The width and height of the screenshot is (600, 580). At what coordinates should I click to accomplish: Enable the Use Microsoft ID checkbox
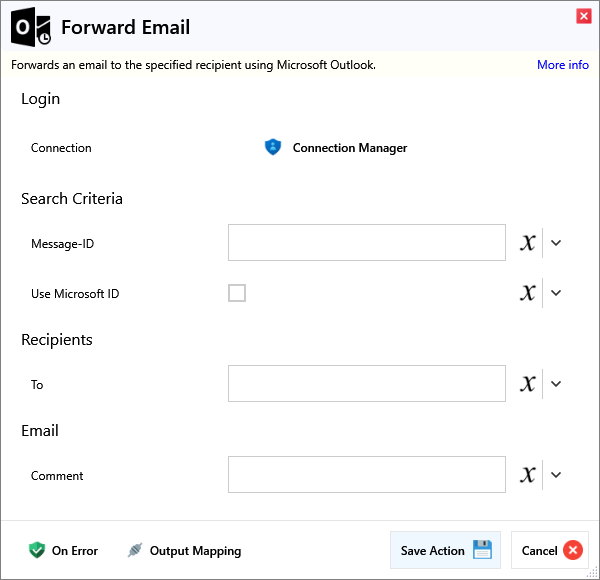tap(237, 293)
